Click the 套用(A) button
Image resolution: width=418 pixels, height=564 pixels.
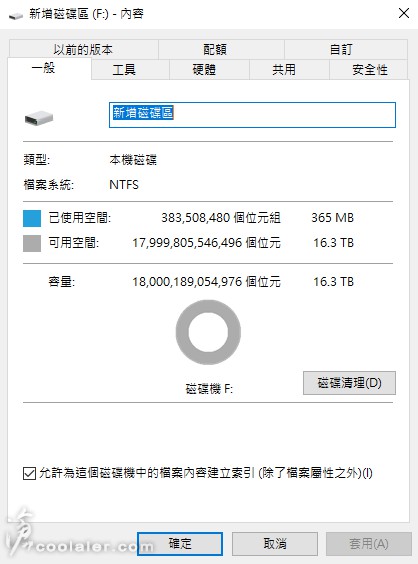pyautogui.click(x=369, y=543)
